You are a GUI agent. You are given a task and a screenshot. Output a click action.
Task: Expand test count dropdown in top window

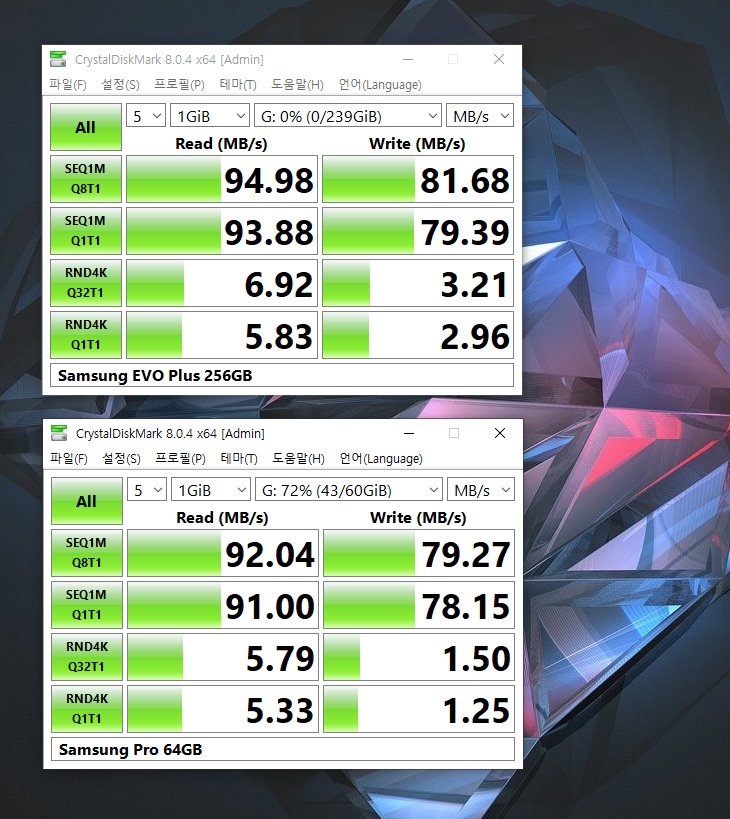pyautogui.click(x=146, y=115)
